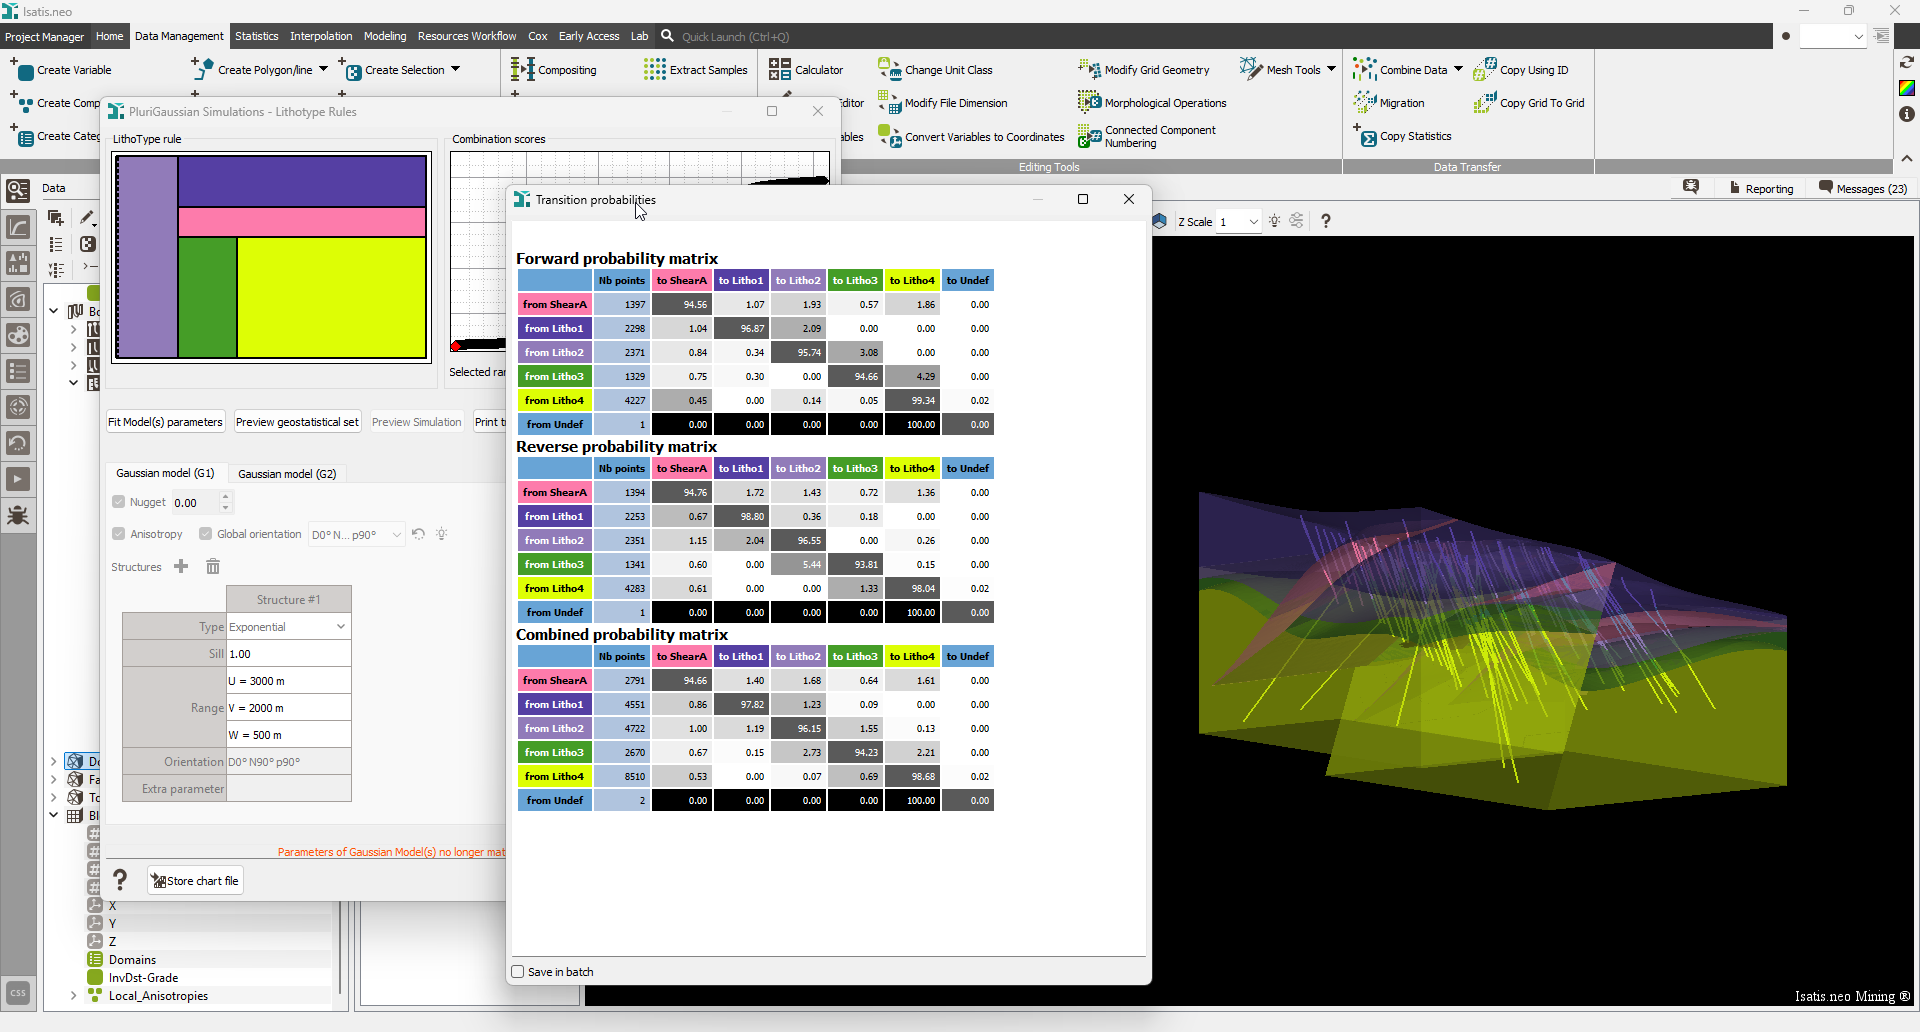Viewport: 1920px width, 1032px height.
Task: Open the structure Type Exponential dropdown
Action: (288, 627)
